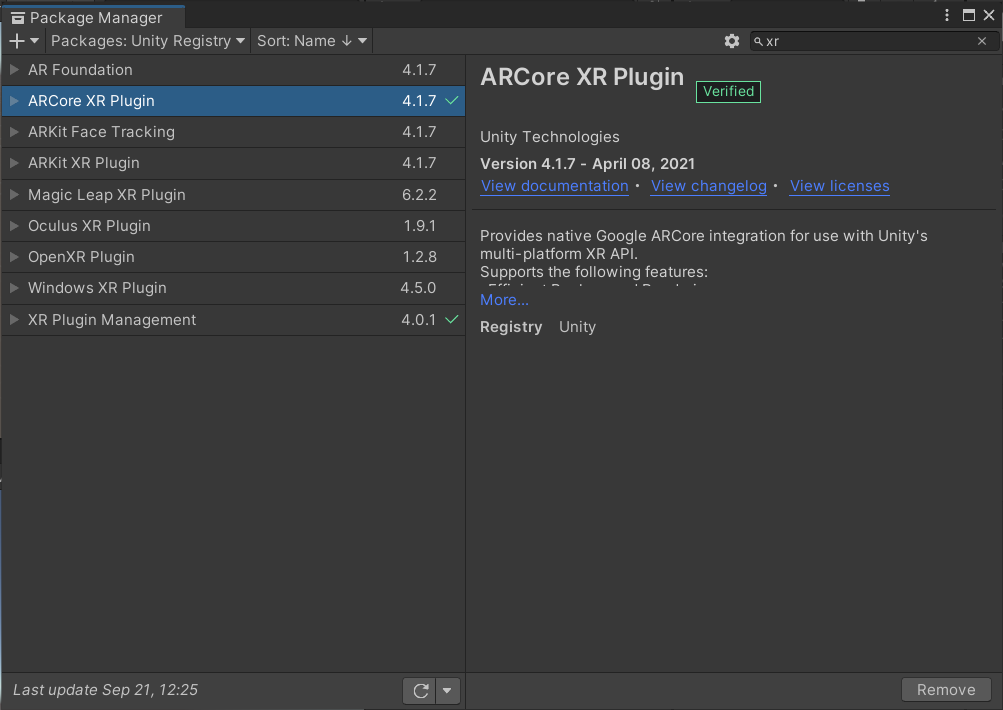
Task: Click the OpenXR Plugin version 1.2.8
Action: pos(420,256)
